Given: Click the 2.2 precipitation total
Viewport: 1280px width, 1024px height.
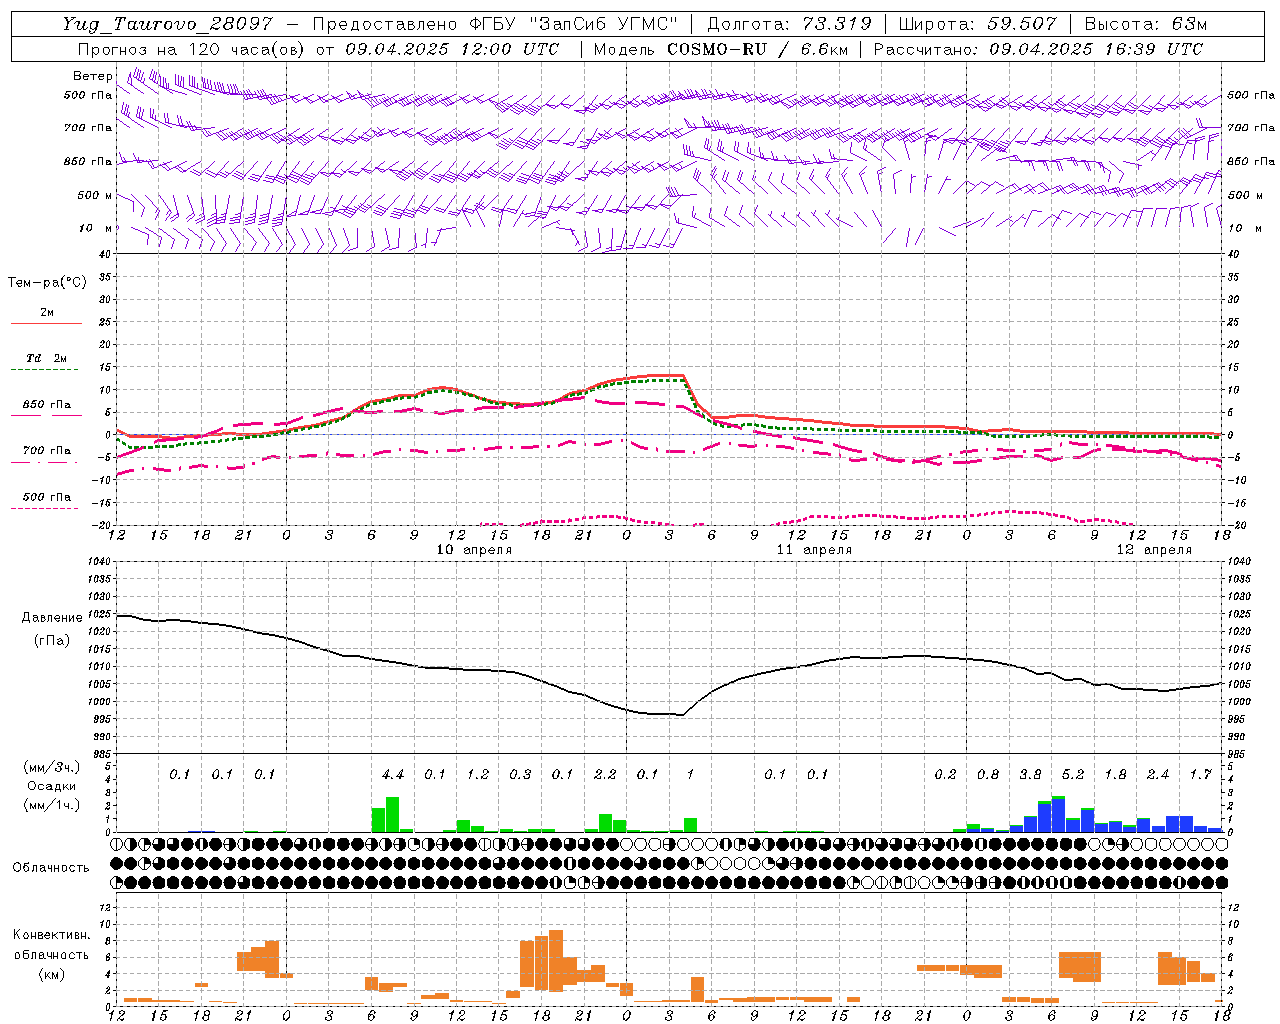Looking at the screenshot, I should coord(605,775).
